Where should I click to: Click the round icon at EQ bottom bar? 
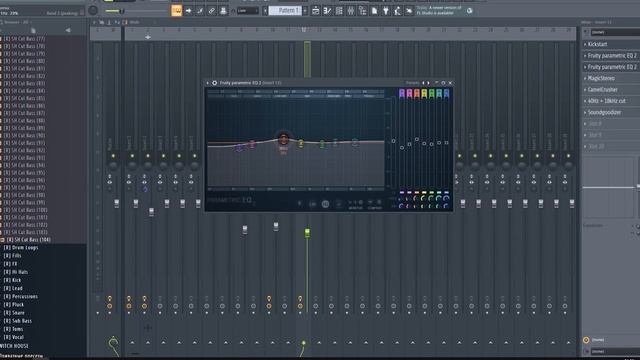325,204
